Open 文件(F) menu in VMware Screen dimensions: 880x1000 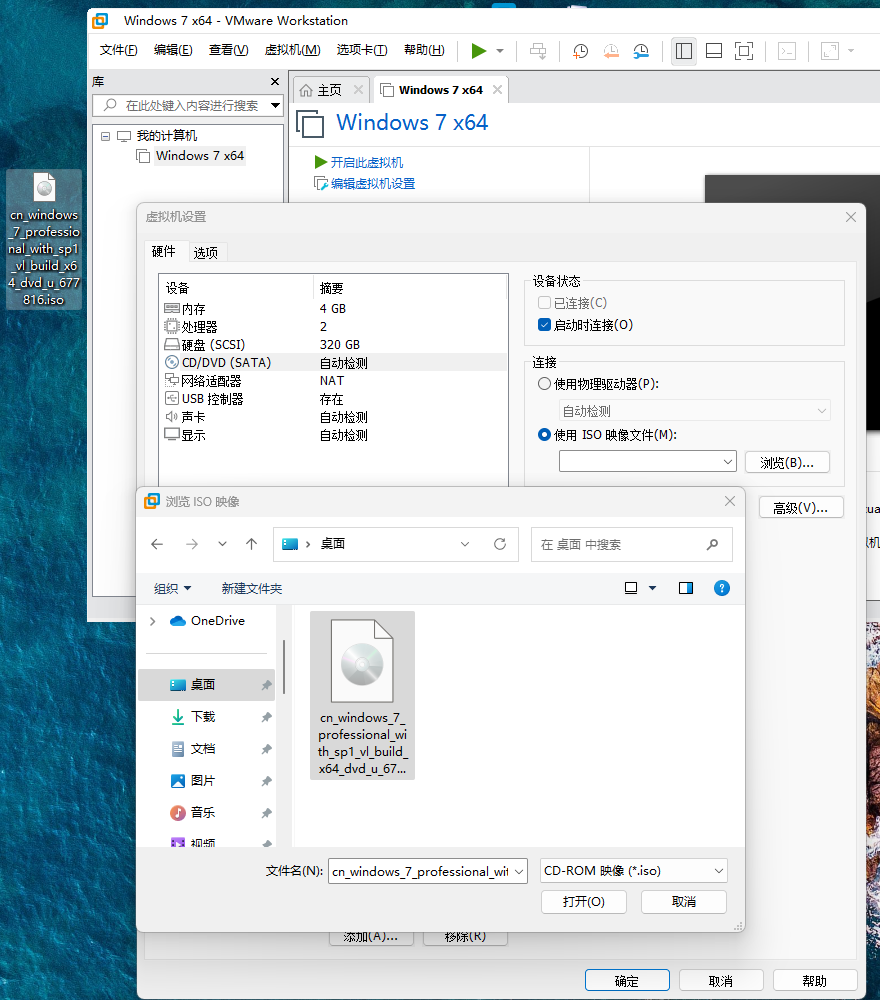pyautogui.click(x=119, y=50)
